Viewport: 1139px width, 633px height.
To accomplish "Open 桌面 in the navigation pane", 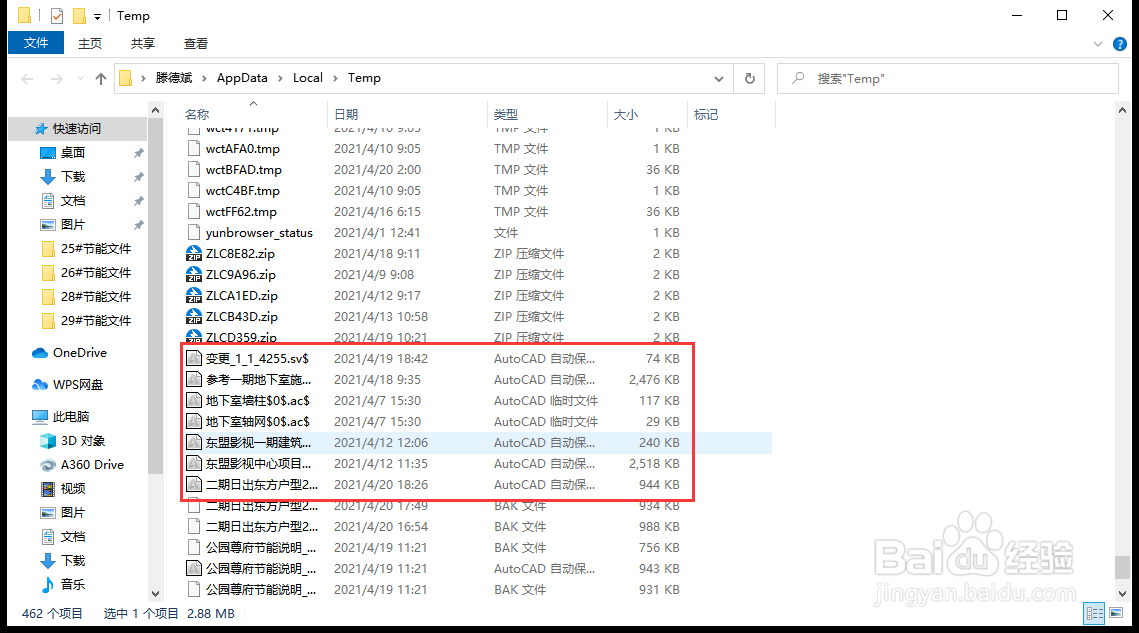I will coord(73,153).
